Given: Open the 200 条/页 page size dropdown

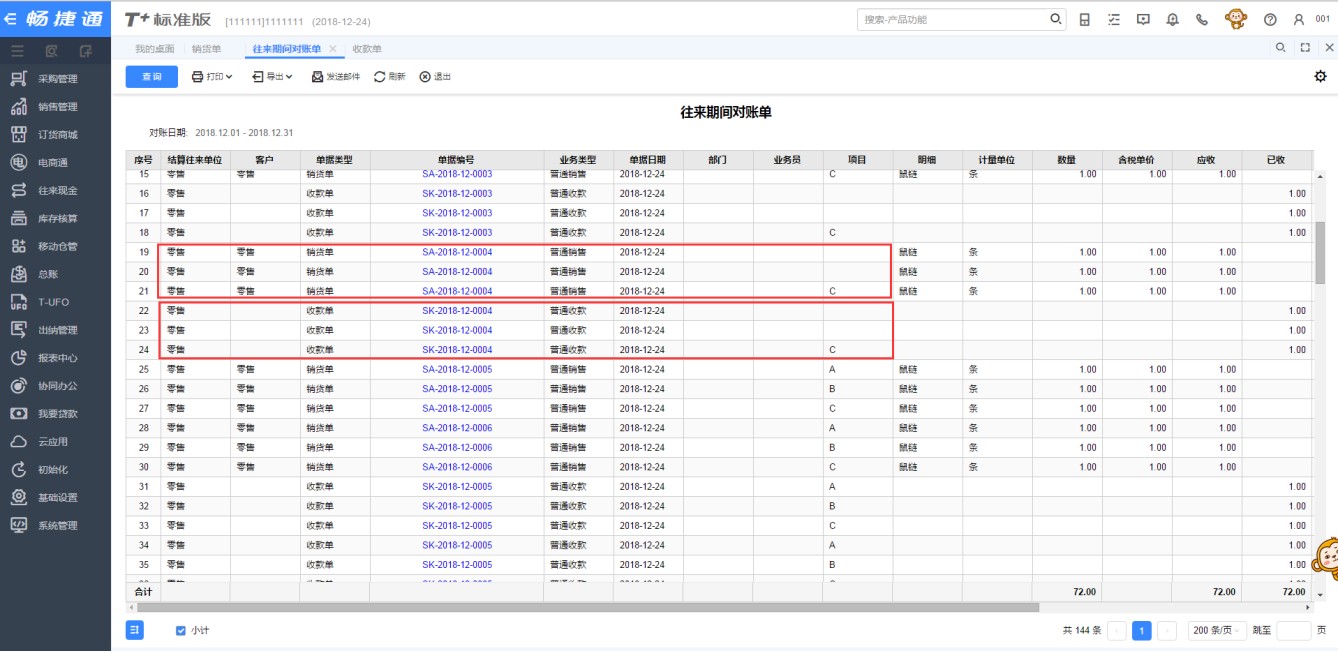Looking at the screenshot, I should pyautogui.click(x=1214, y=631).
